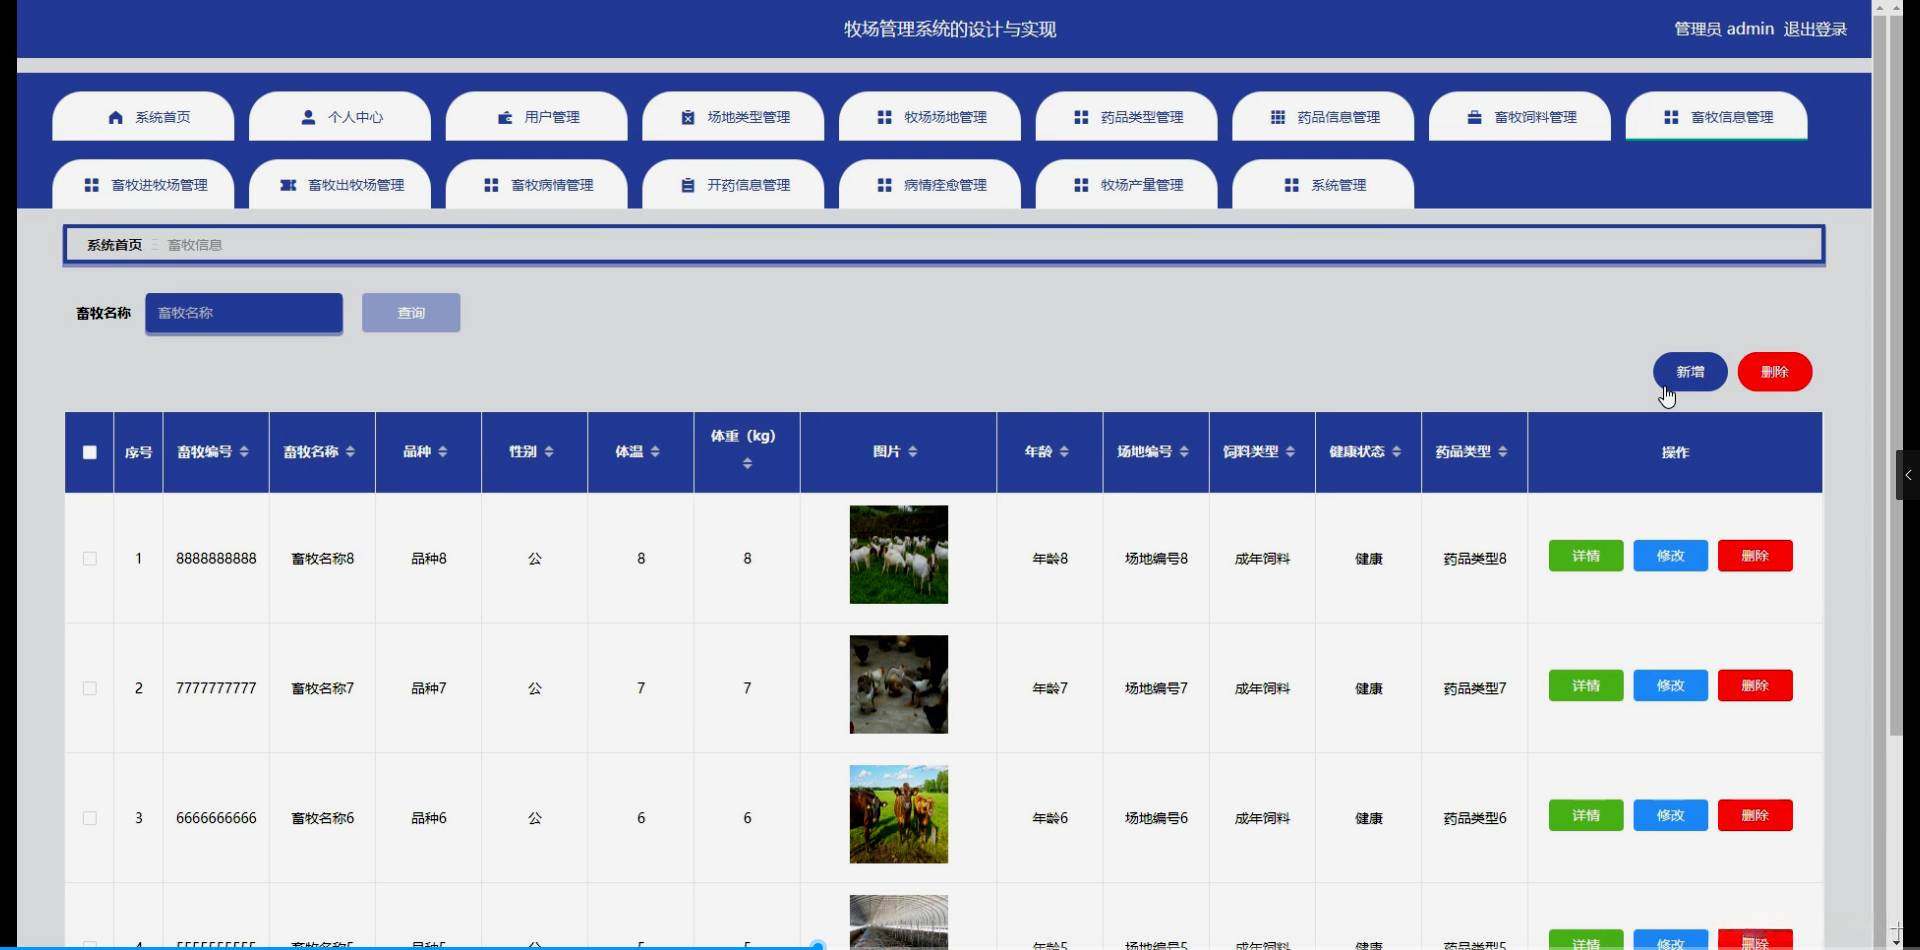
Task: Toggle the select-all checkbox in table header
Action: click(90, 453)
